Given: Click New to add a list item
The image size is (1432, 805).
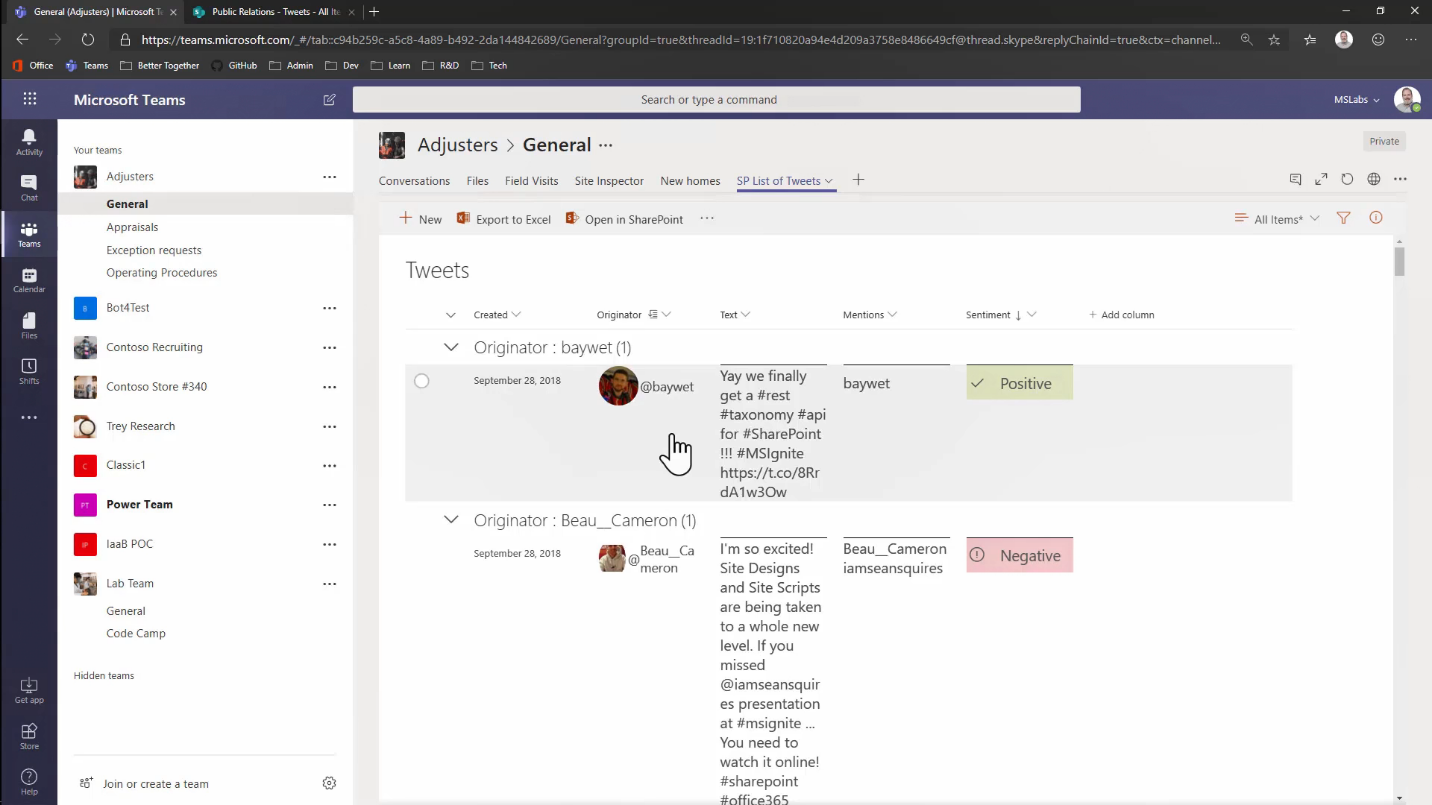Looking at the screenshot, I should click(x=420, y=219).
